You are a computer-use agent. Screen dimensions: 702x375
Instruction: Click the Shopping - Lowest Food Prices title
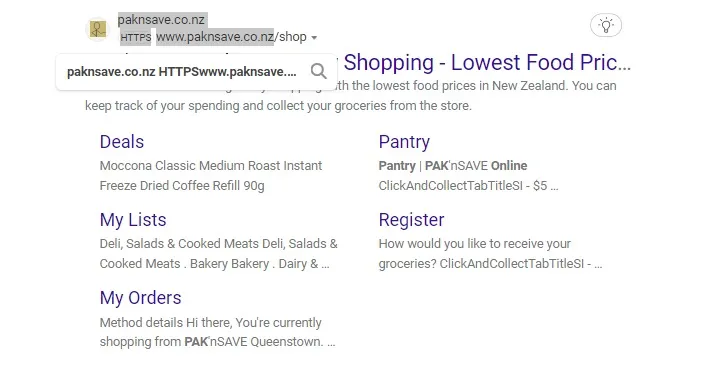click(487, 62)
